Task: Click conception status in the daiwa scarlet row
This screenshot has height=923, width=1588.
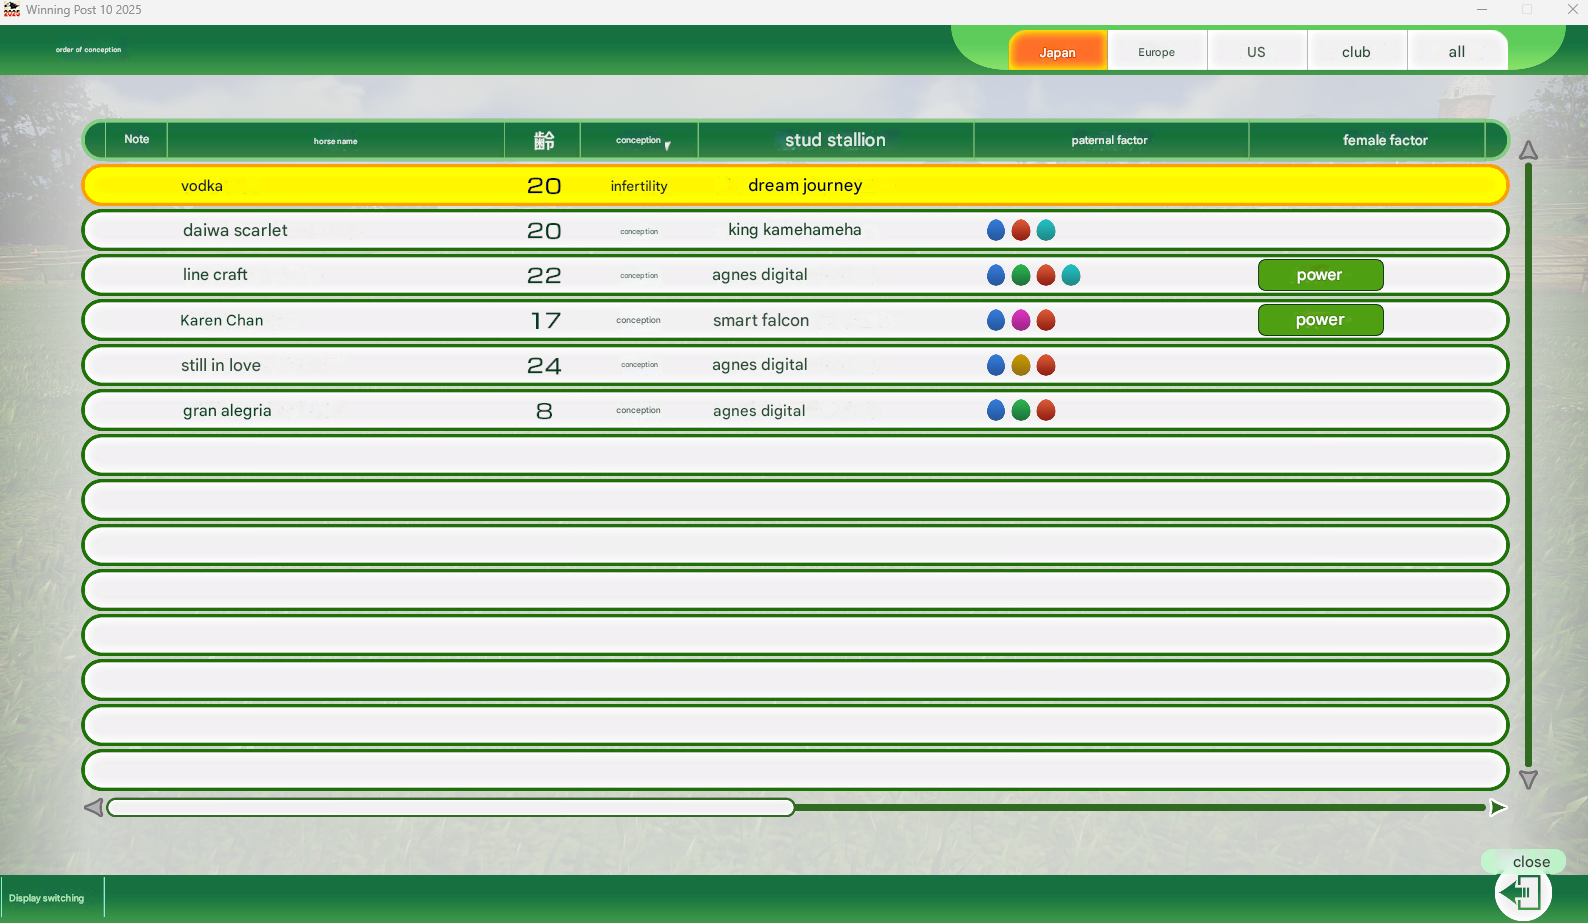Action: pos(639,231)
